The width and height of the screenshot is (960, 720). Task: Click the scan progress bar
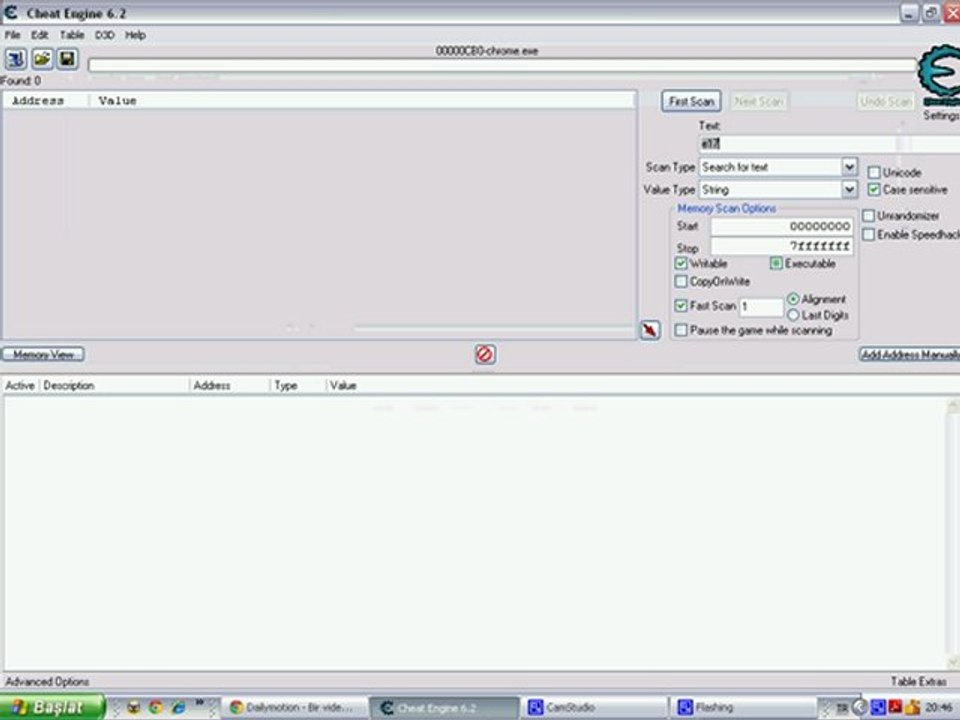pos(502,65)
